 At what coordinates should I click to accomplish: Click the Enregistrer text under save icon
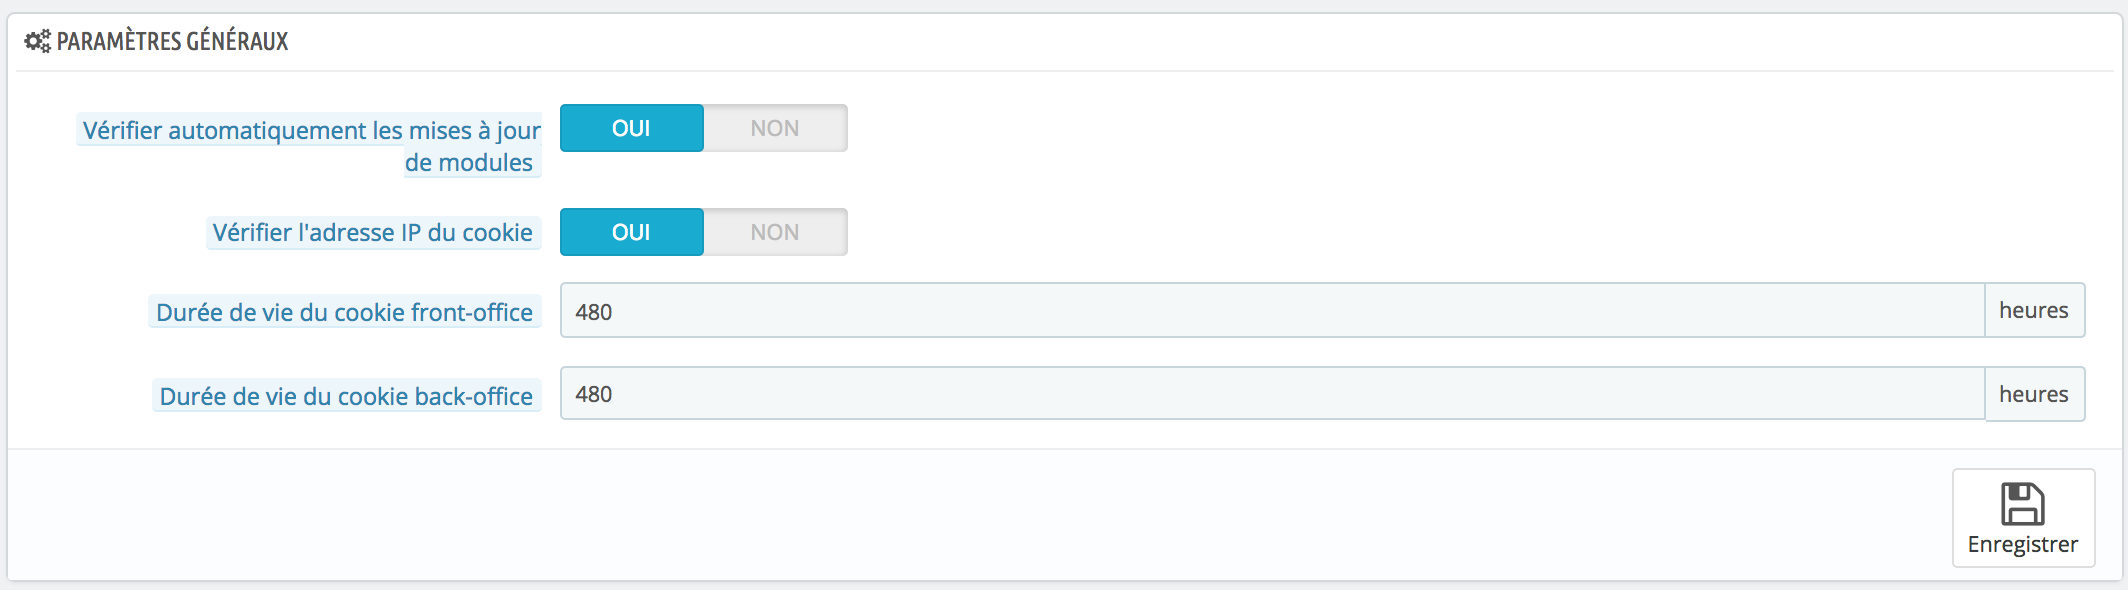(x=2022, y=544)
